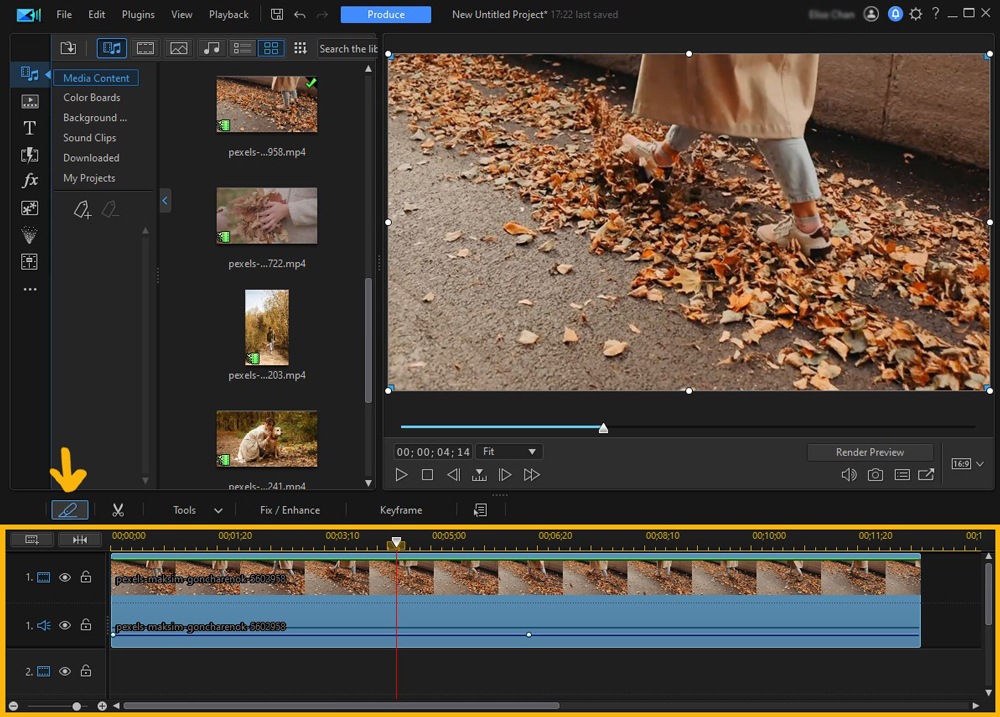The height and width of the screenshot is (717, 1000).
Task: Open the library grid menu icon
Action: tap(300, 48)
